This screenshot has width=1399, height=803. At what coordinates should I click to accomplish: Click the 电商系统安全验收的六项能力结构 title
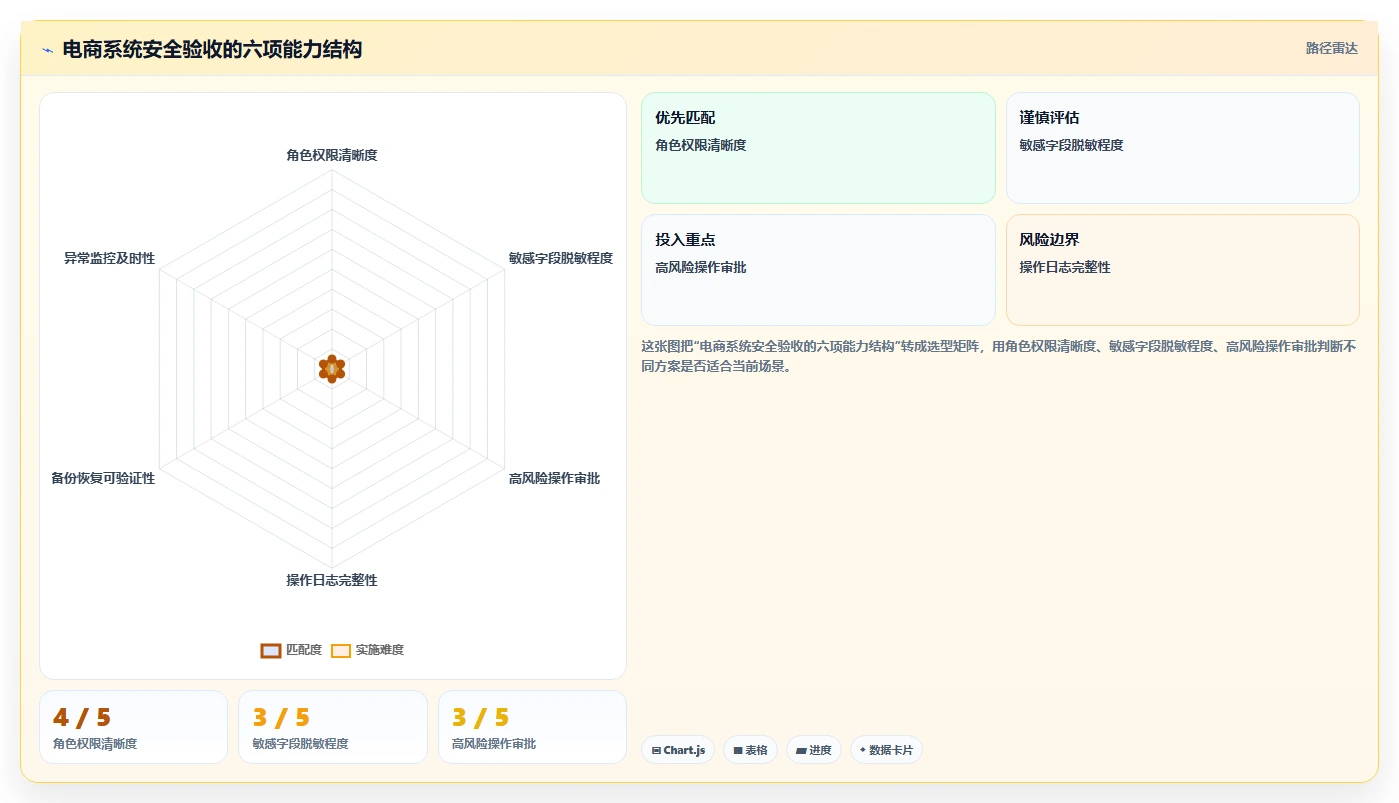212,49
